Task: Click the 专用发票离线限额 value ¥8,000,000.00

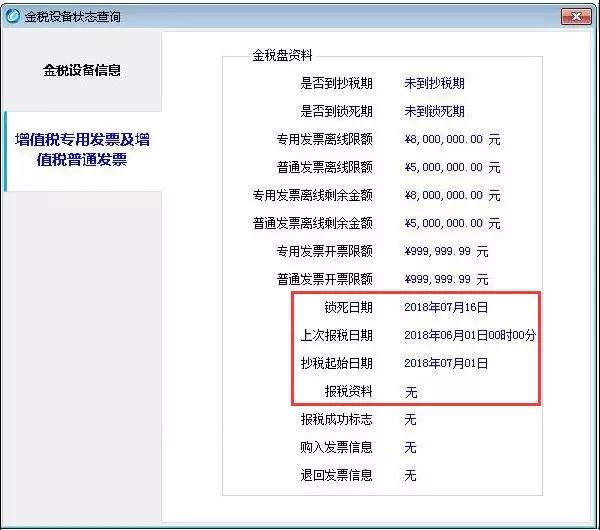Action: [x=452, y=139]
